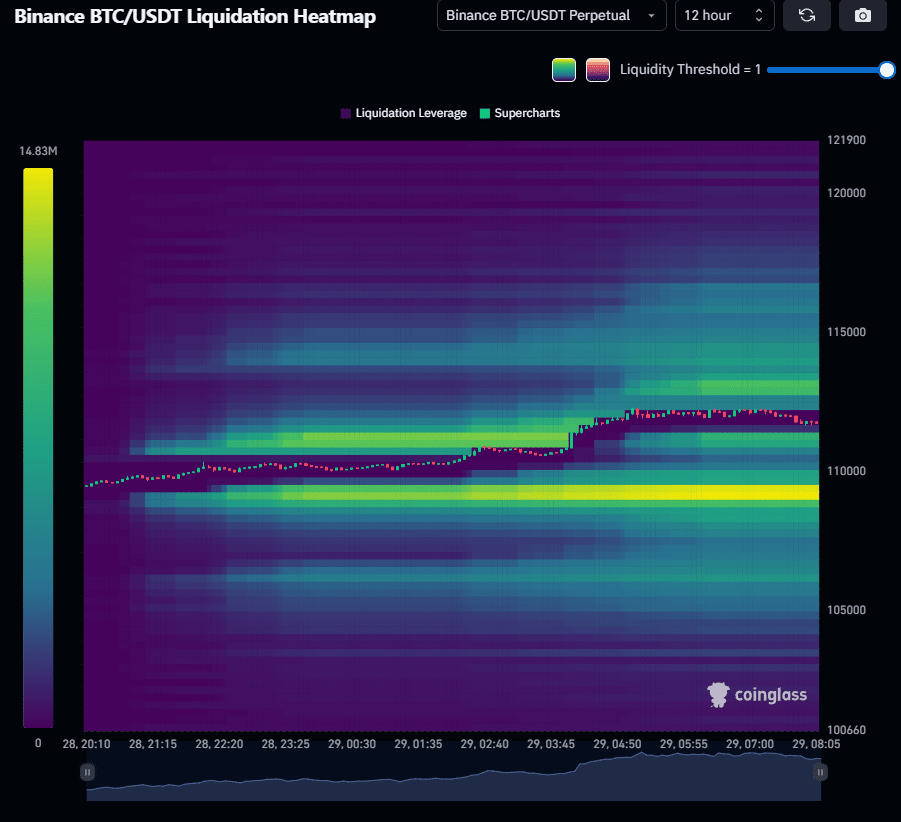Screen dimensions: 901x822
Task: Click the 110000 price axis label
Action: pyautogui.click(x=845, y=471)
